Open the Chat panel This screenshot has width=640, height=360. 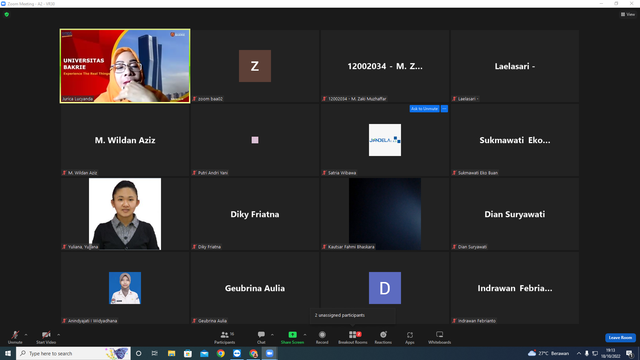click(x=261, y=337)
